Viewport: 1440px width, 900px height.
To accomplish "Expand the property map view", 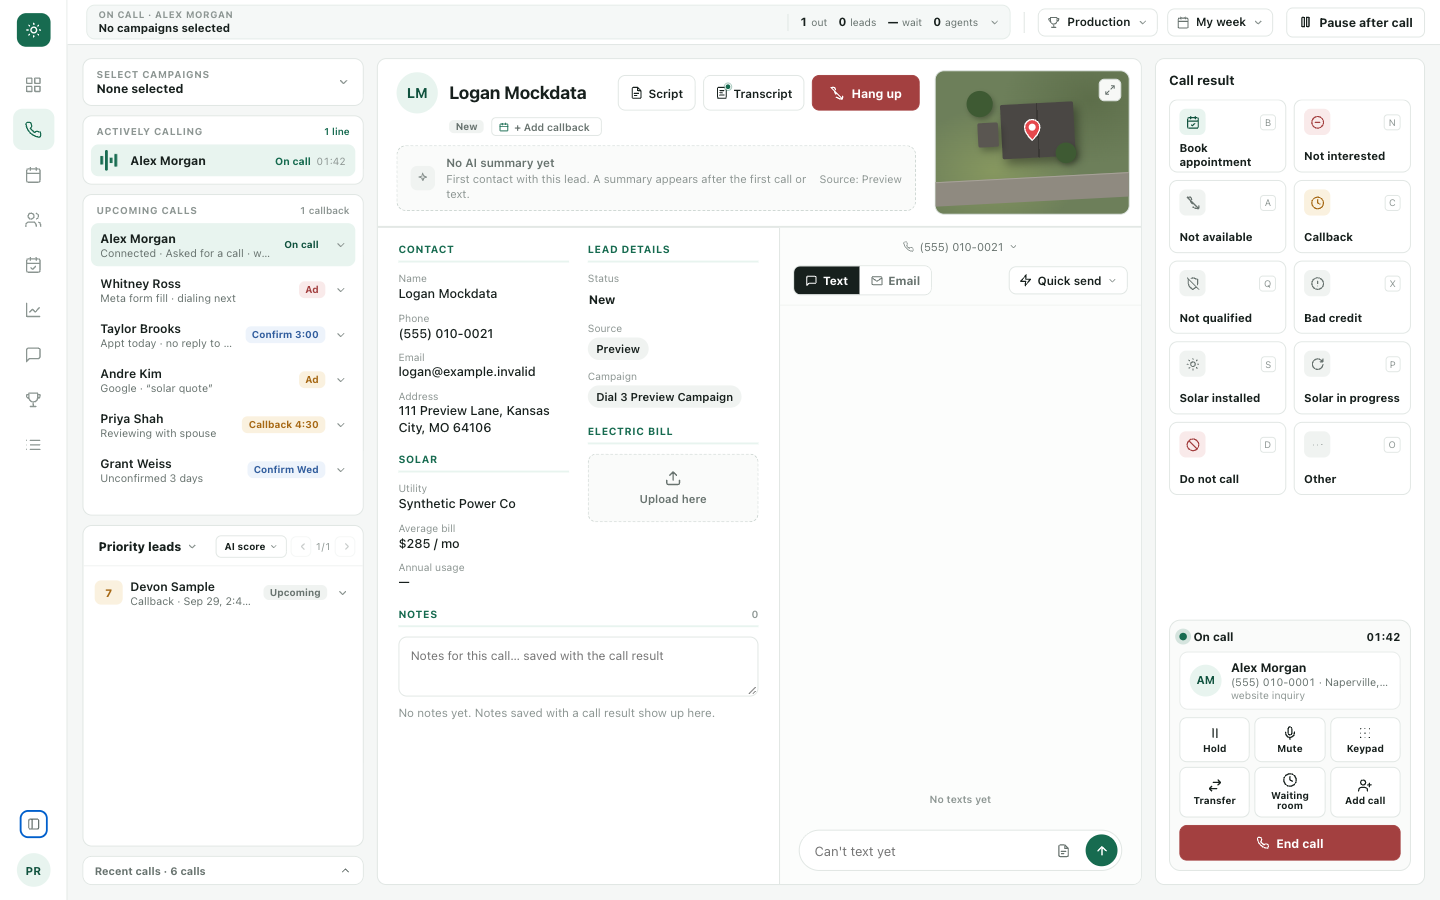I will pyautogui.click(x=1110, y=90).
